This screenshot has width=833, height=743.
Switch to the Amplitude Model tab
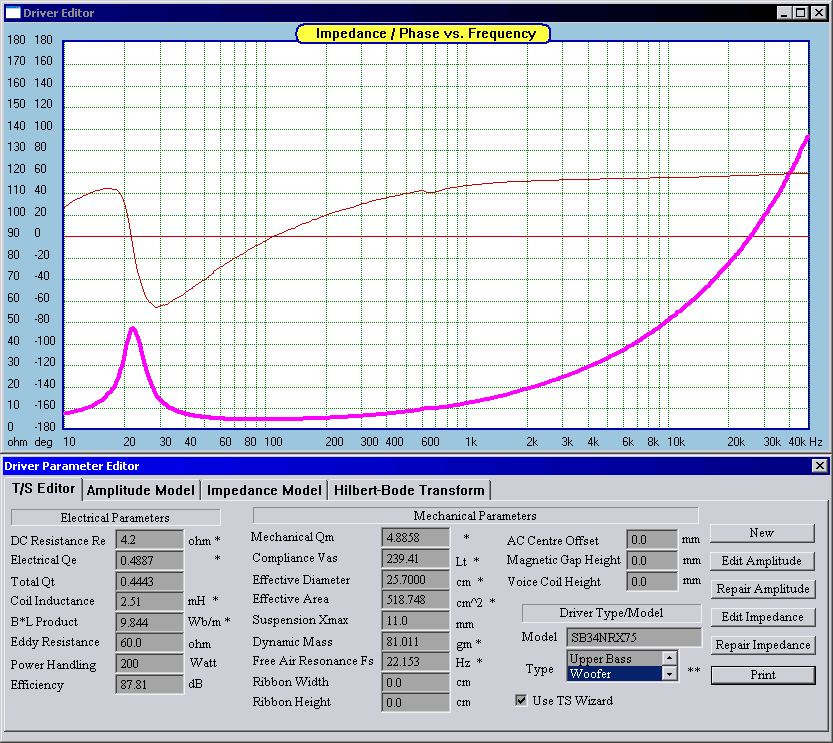click(x=141, y=490)
